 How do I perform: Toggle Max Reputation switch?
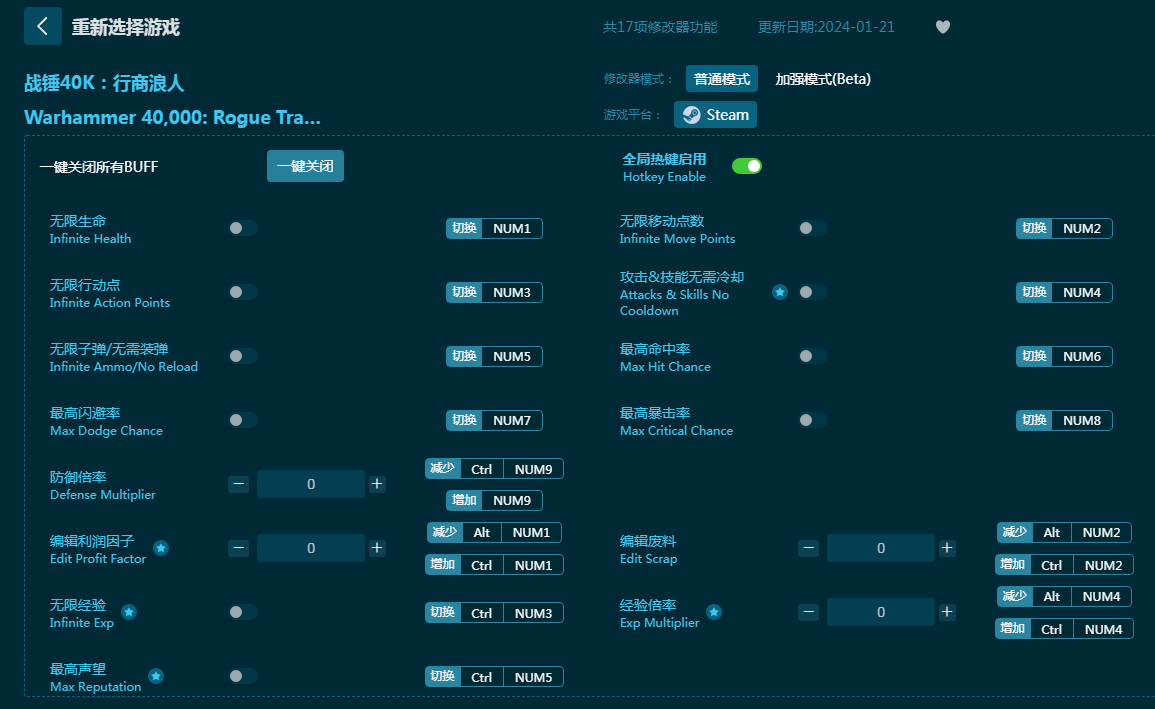[242, 676]
